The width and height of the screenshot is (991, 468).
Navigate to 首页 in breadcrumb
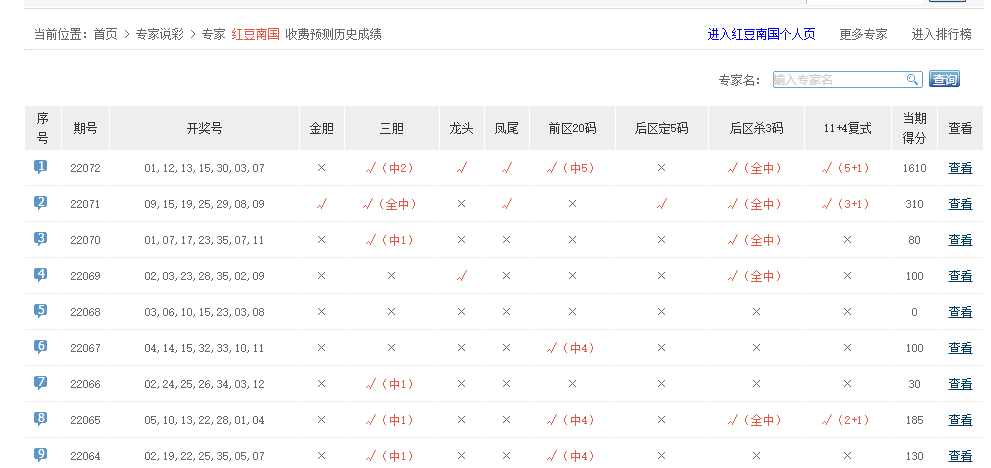coord(105,34)
